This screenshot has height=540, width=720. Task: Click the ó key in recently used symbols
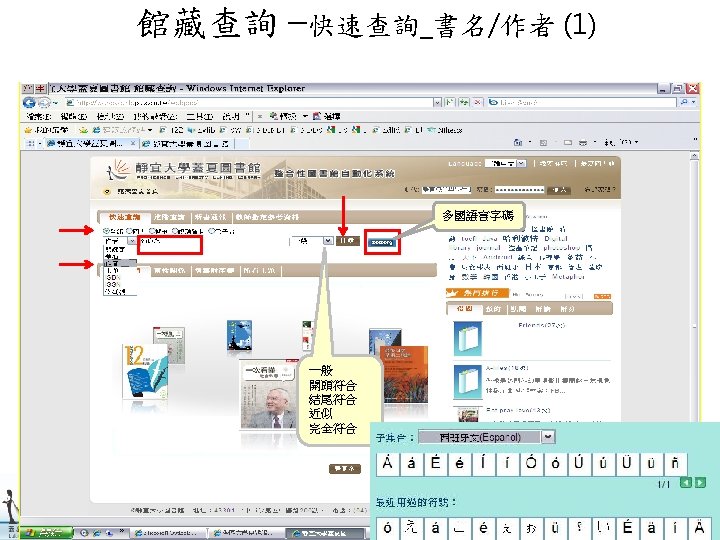(x=388, y=528)
